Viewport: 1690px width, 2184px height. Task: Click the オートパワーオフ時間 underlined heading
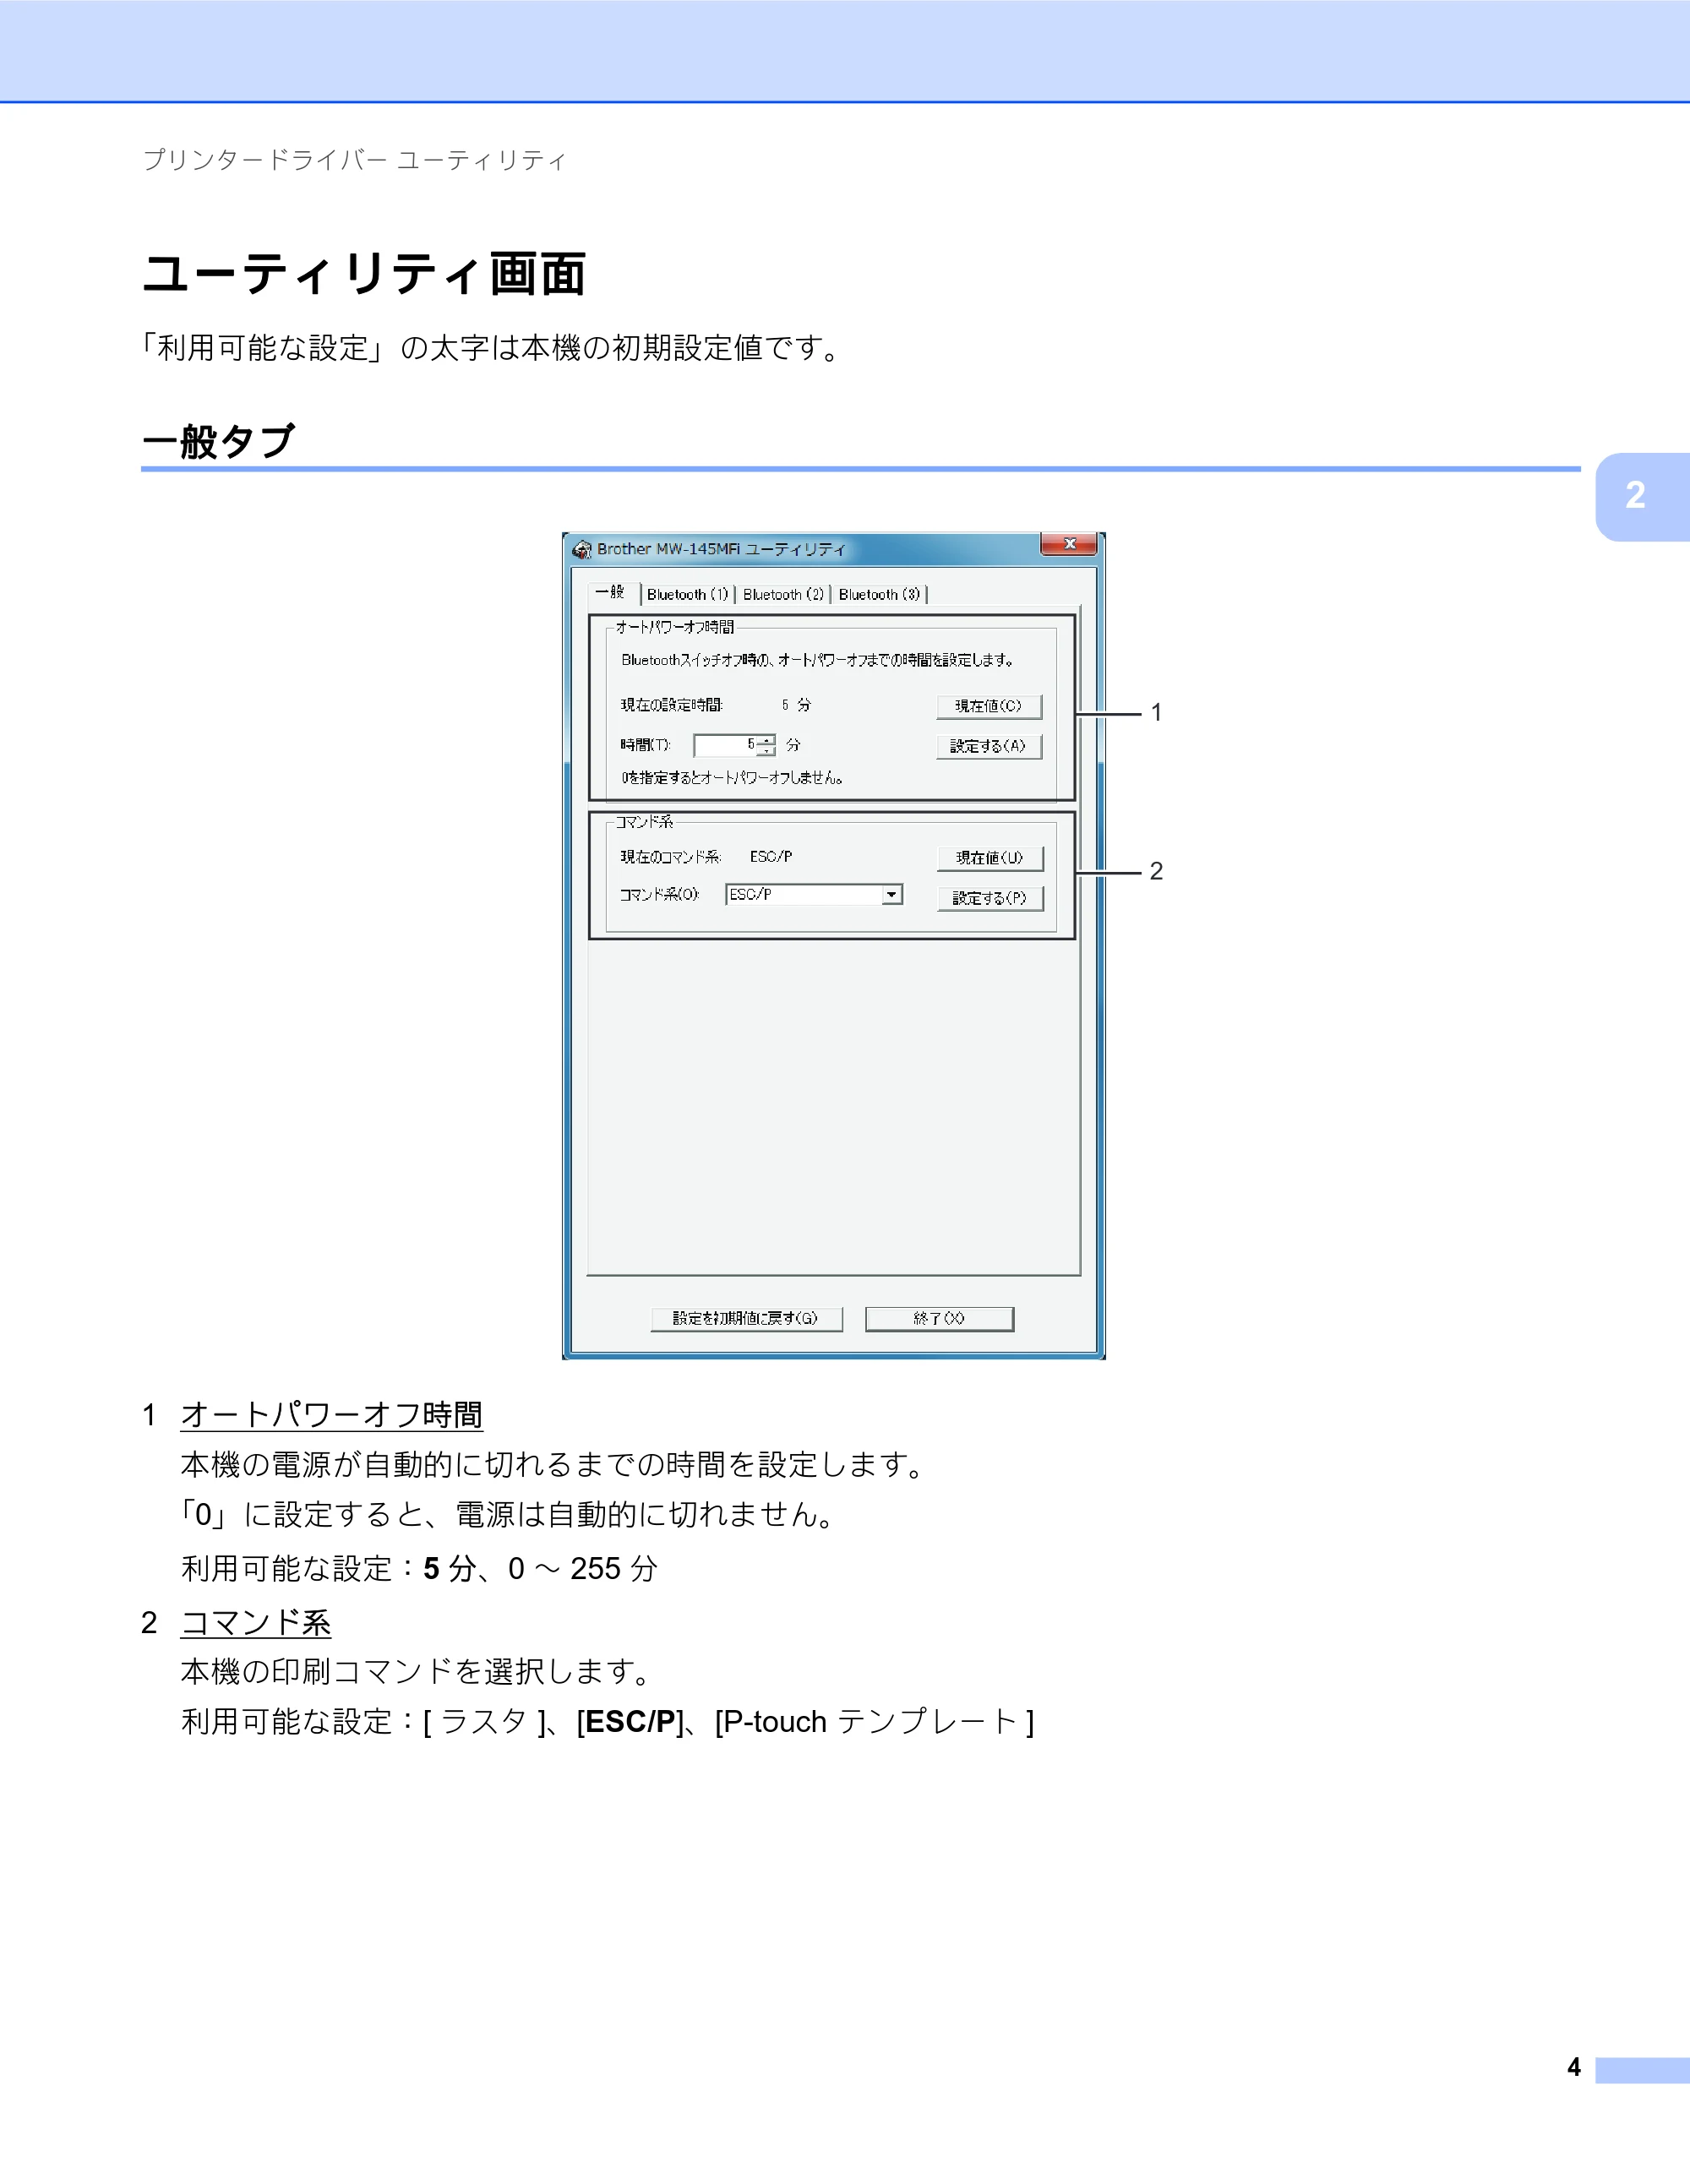(332, 1415)
